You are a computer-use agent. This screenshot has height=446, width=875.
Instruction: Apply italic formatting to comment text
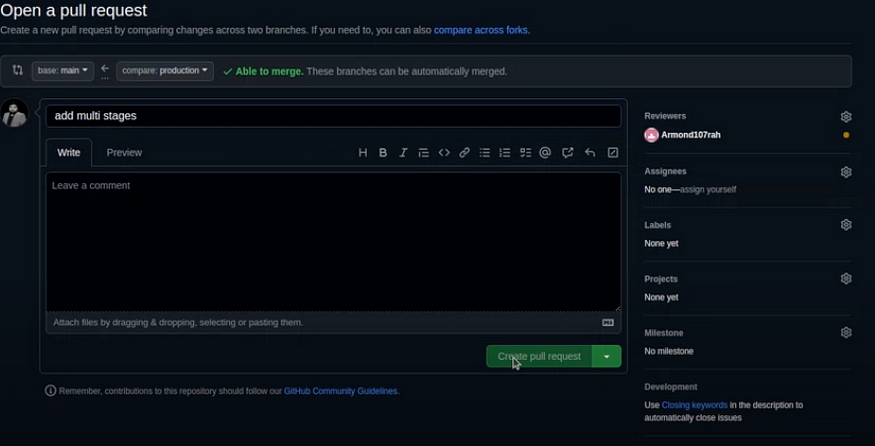coord(403,152)
